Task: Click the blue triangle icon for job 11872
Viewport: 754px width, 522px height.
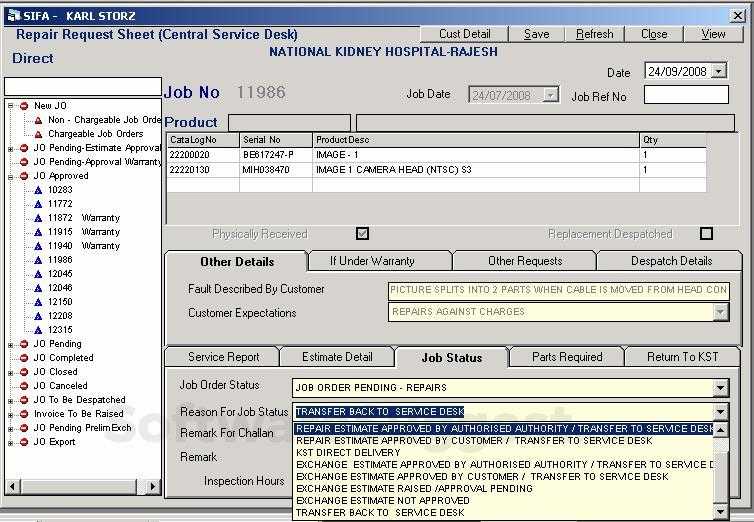Action: coord(38,218)
